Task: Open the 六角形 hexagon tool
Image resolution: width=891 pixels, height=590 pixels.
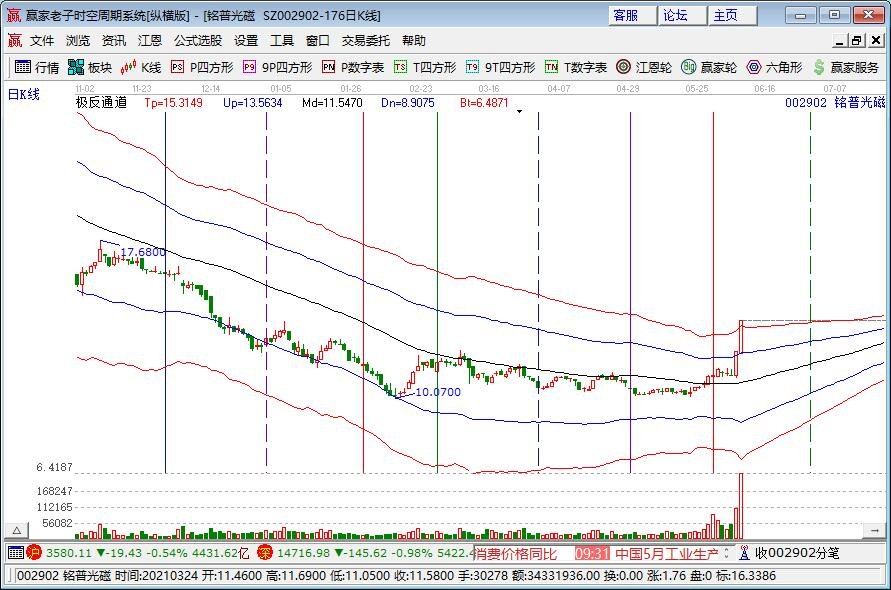Action: click(775, 67)
